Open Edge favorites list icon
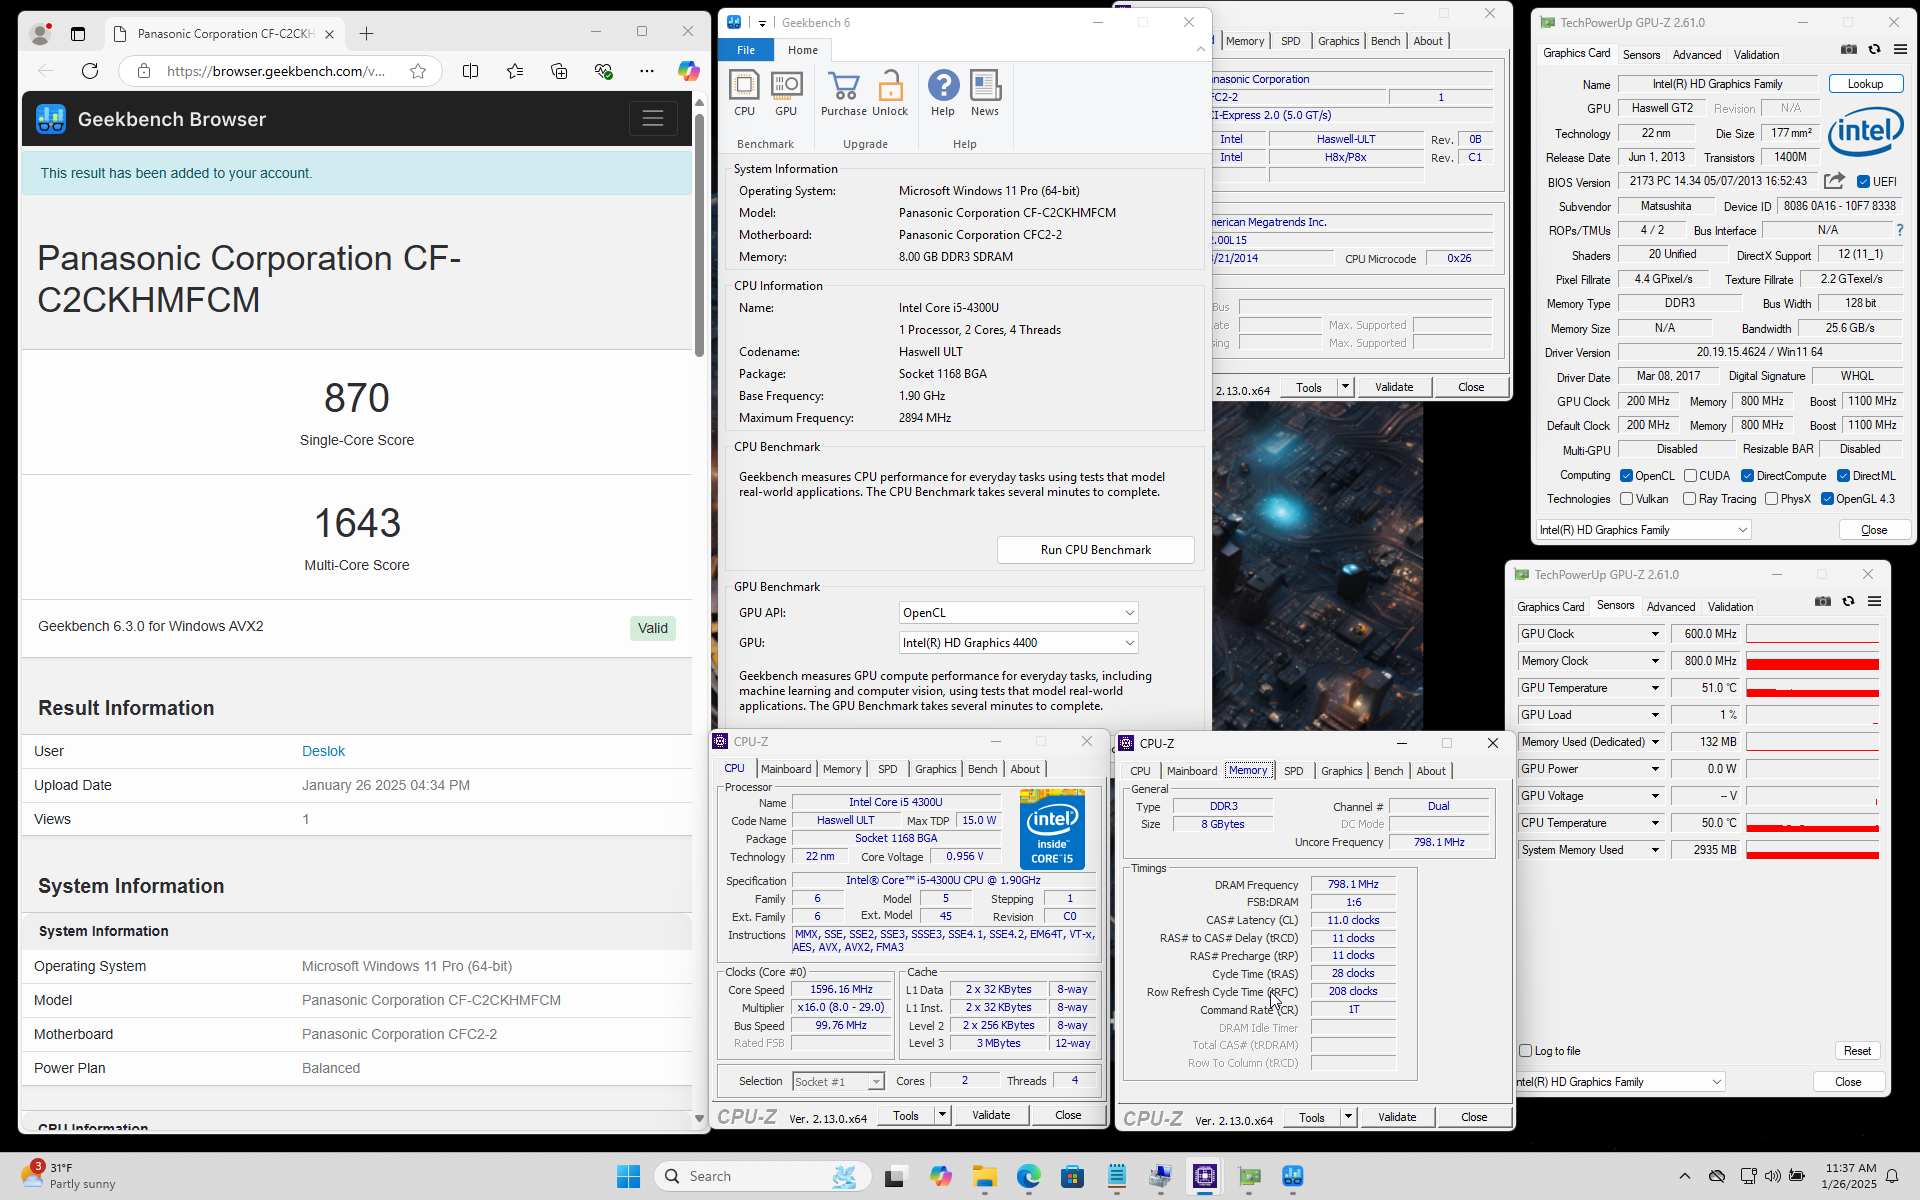Image resolution: width=1920 pixels, height=1200 pixels. coord(515,71)
